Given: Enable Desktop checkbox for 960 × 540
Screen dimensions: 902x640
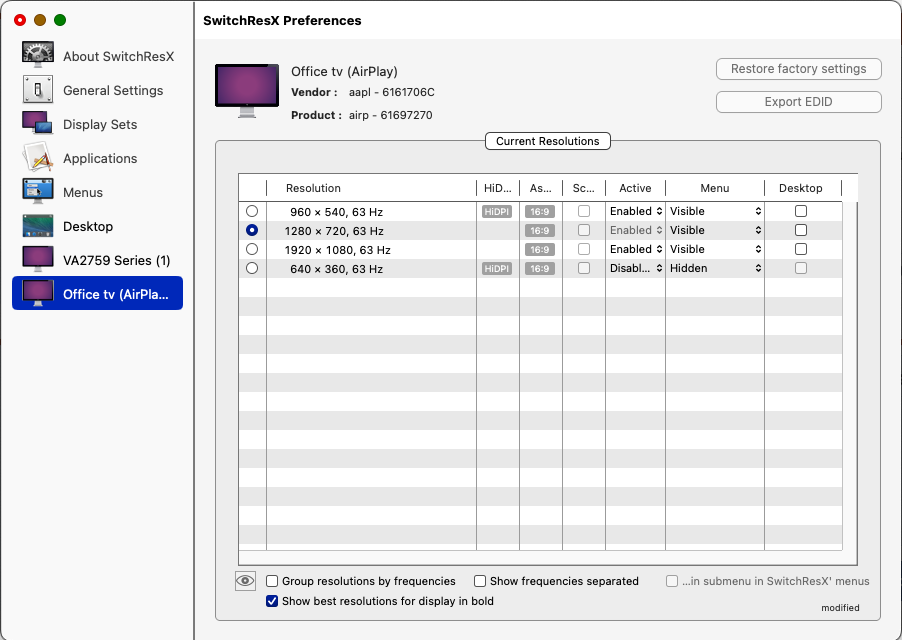Looking at the screenshot, I should click(x=801, y=211).
